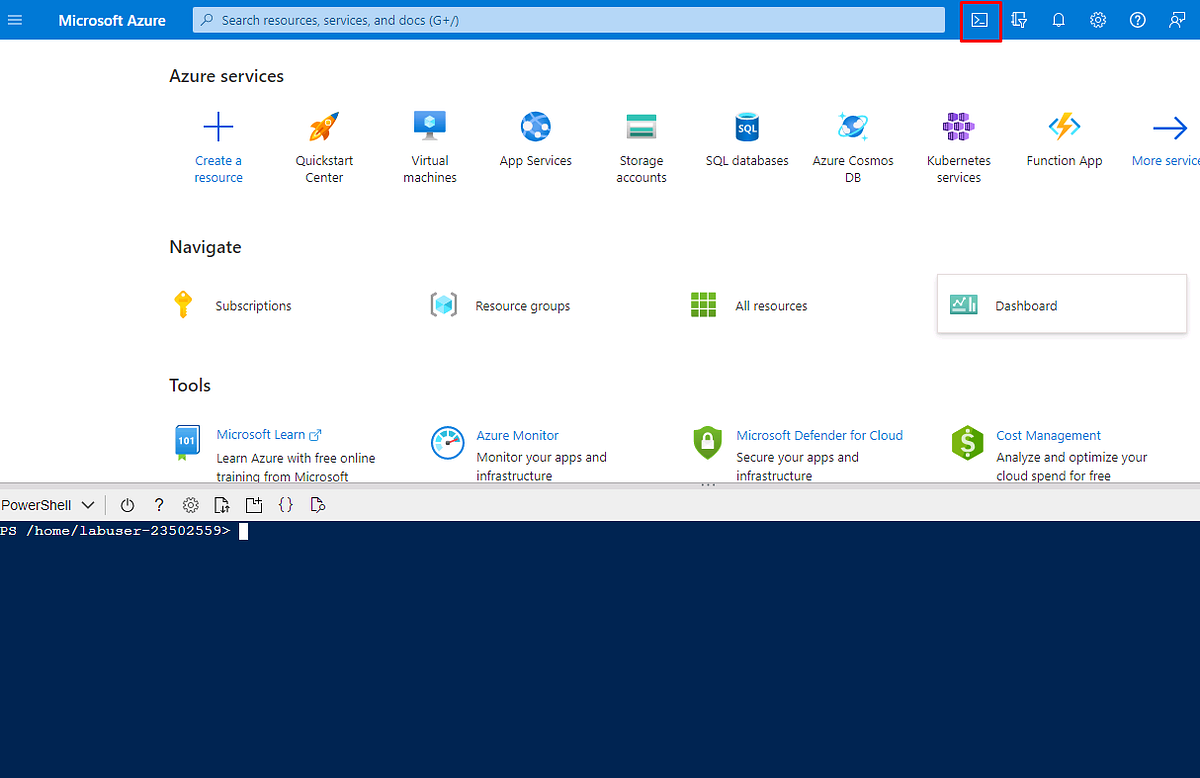1200x778 pixels.
Task: Expand More services with the arrow
Action: coord(1168,127)
